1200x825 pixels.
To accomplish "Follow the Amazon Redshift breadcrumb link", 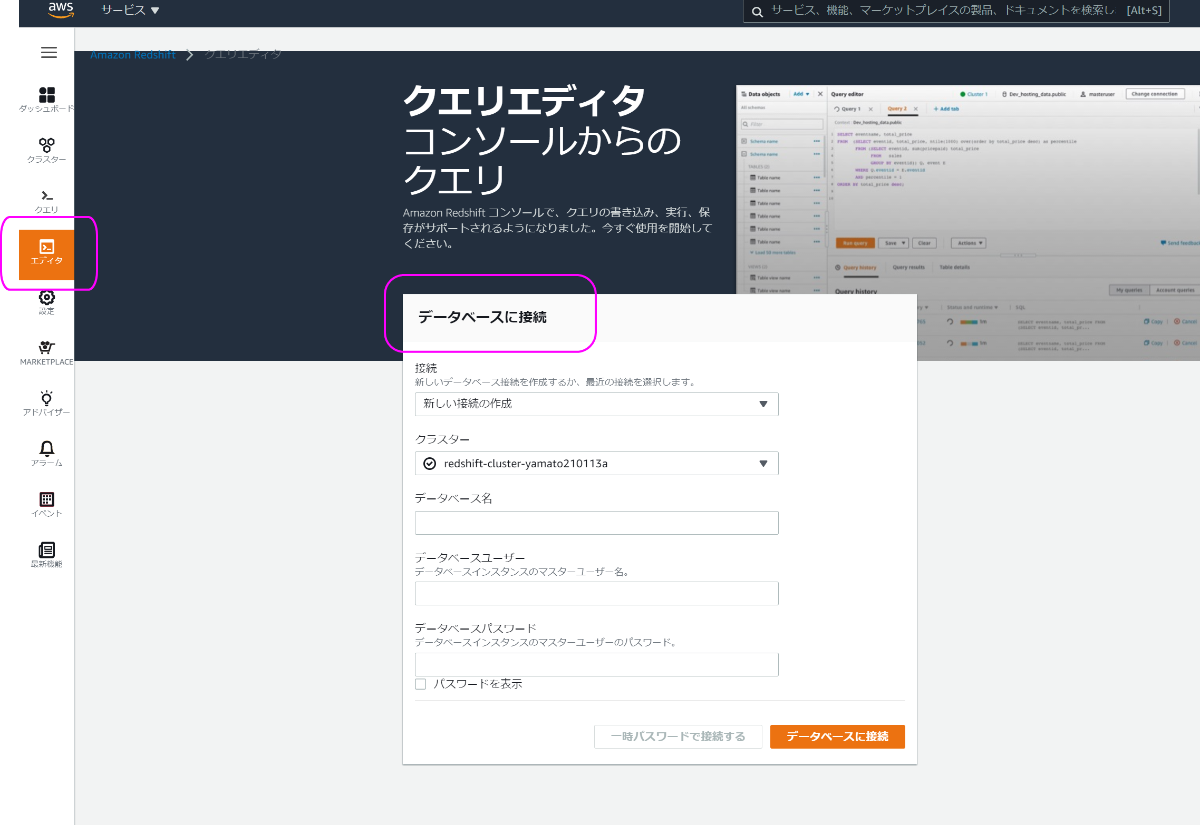I will pos(132,55).
